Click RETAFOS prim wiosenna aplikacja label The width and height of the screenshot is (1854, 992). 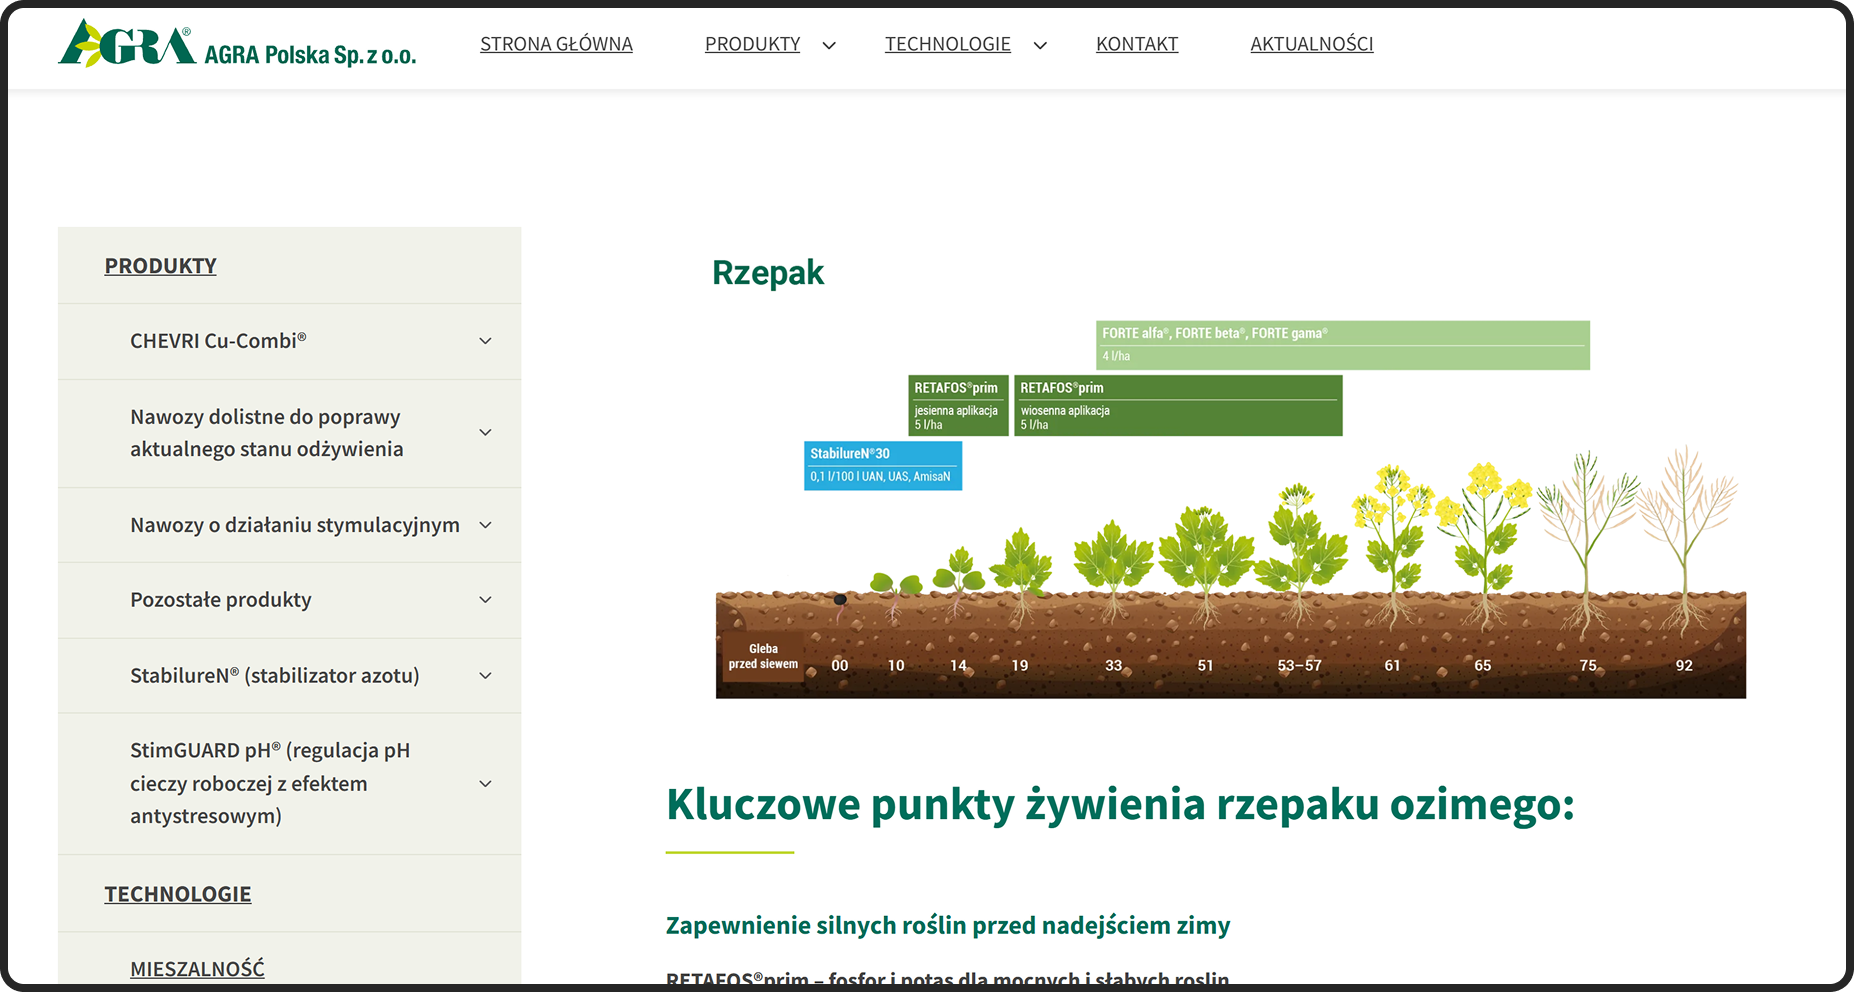[1178, 406]
